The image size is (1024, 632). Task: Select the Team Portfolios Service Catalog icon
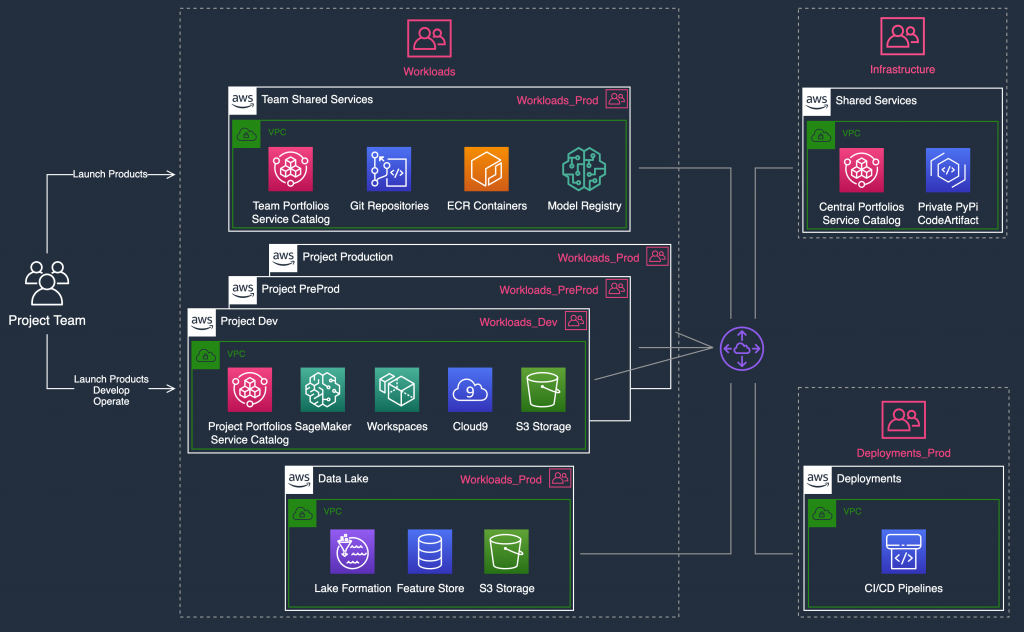[290, 168]
